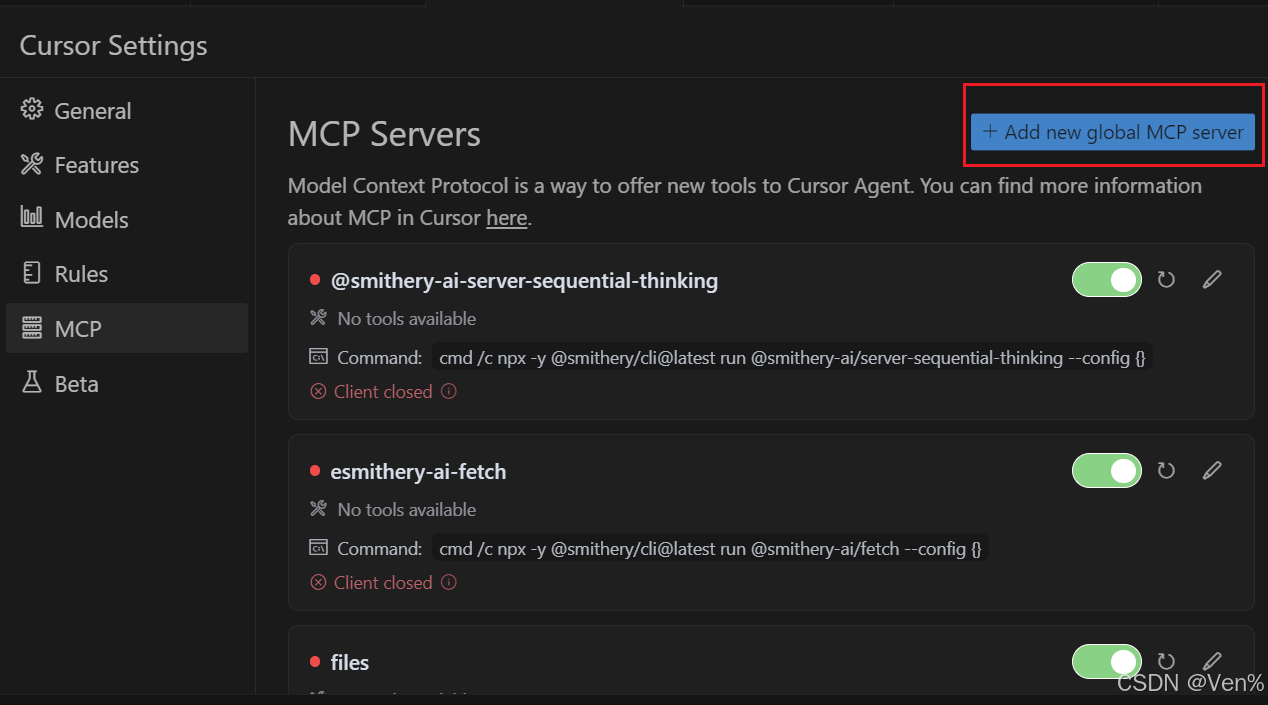Edit the sequential-thinking server with pencil
Viewport: 1268px width, 705px height.
click(x=1212, y=279)
